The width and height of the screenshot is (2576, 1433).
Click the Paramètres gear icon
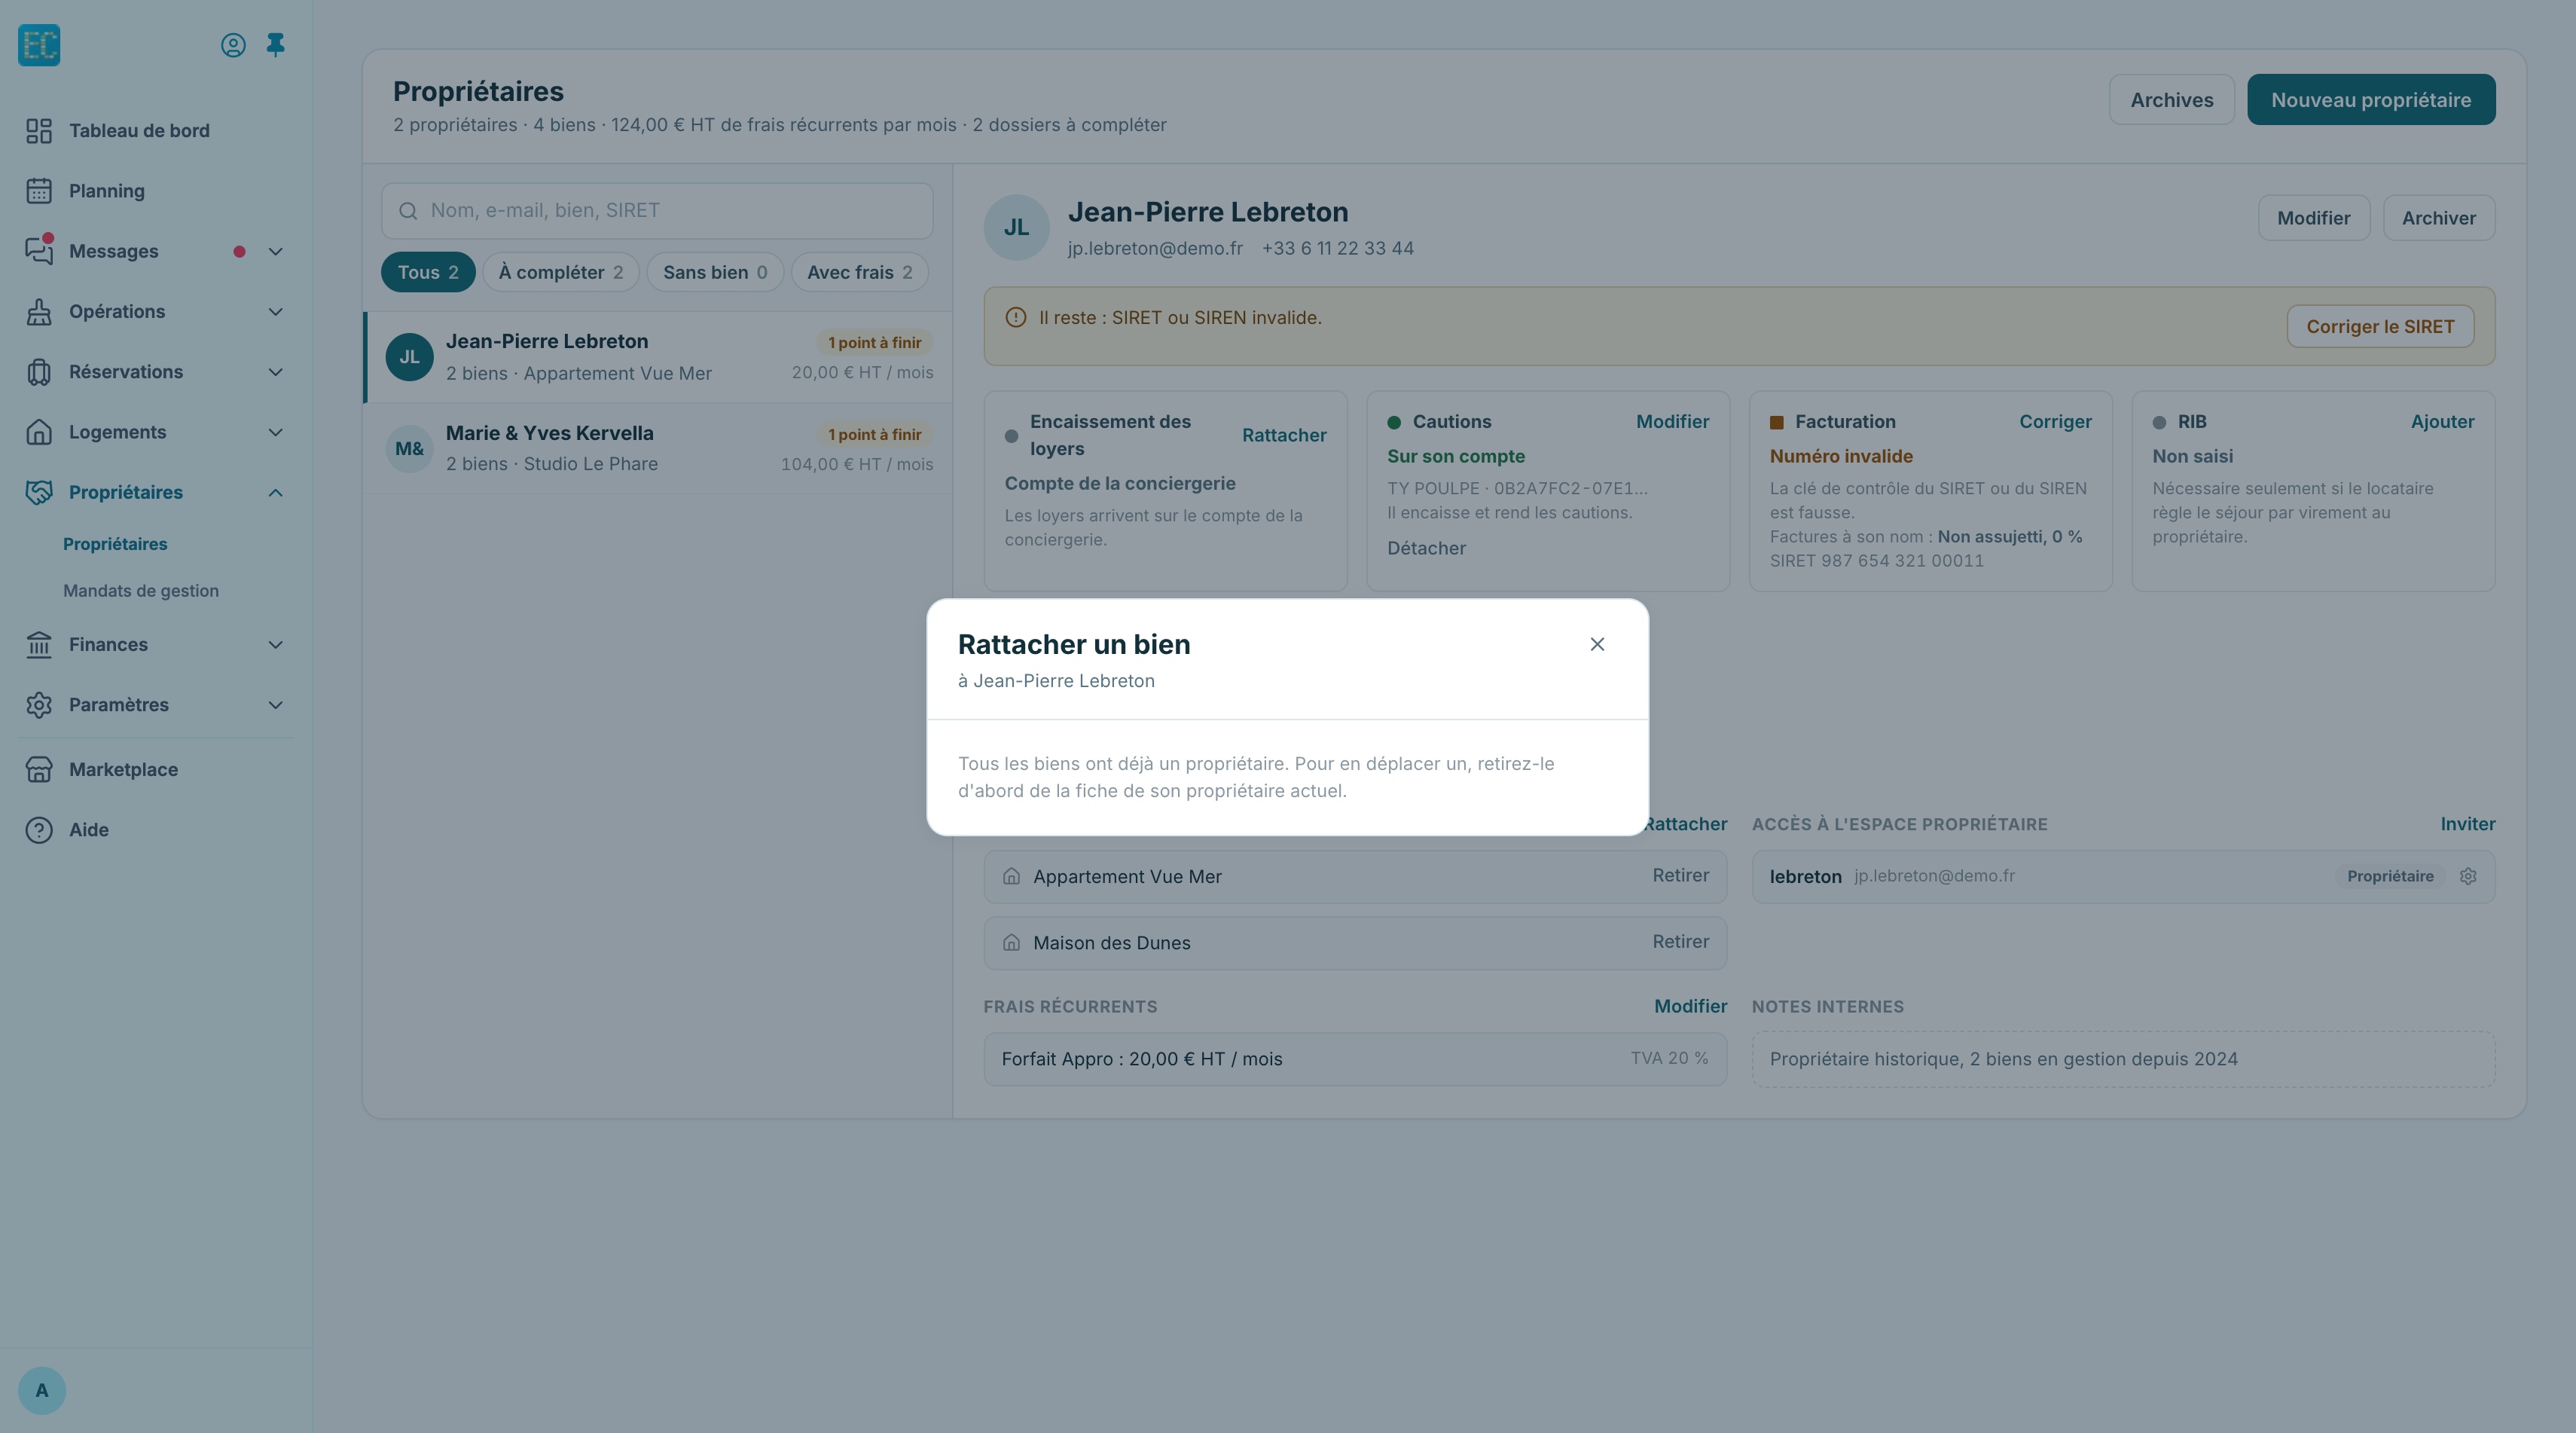[x=39, y=705]
